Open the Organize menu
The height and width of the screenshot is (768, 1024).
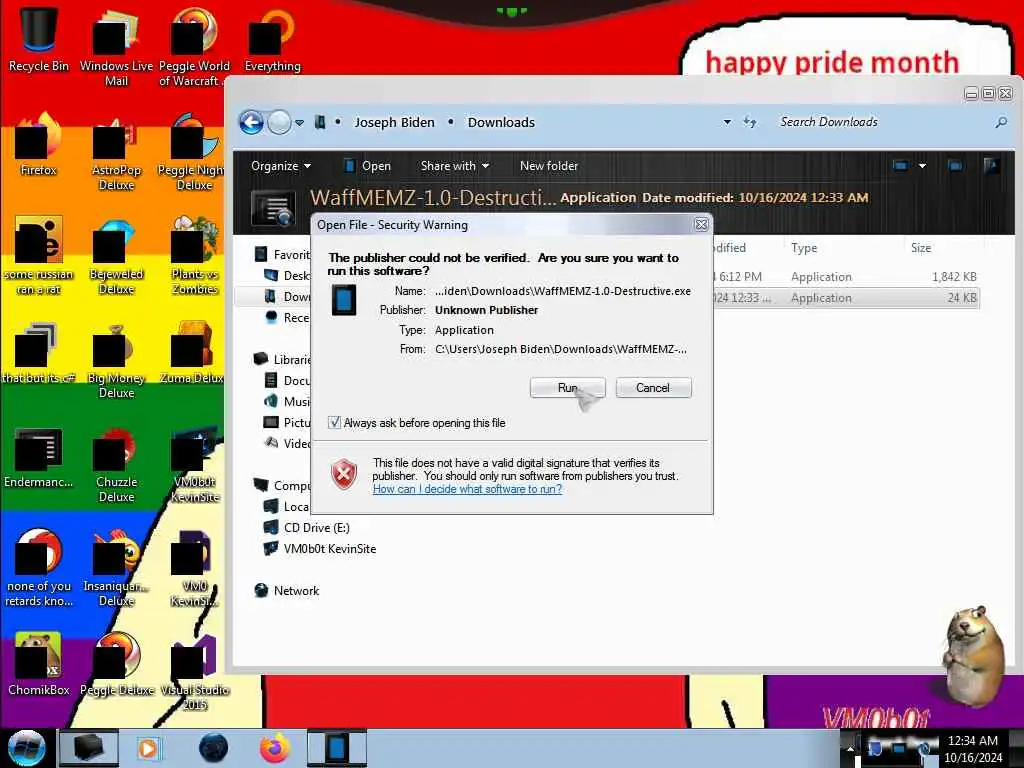pyautogui.click(x=281, y=166)
